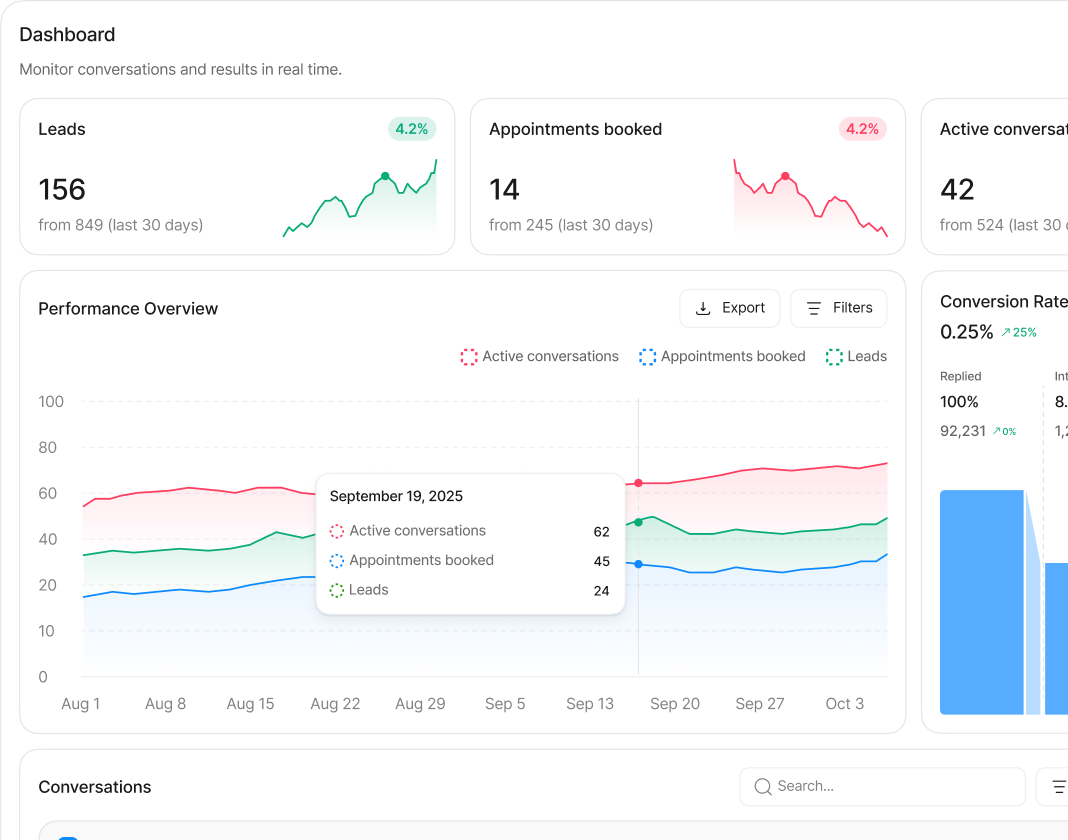Click the 0.25% conversion rate value

967,332
